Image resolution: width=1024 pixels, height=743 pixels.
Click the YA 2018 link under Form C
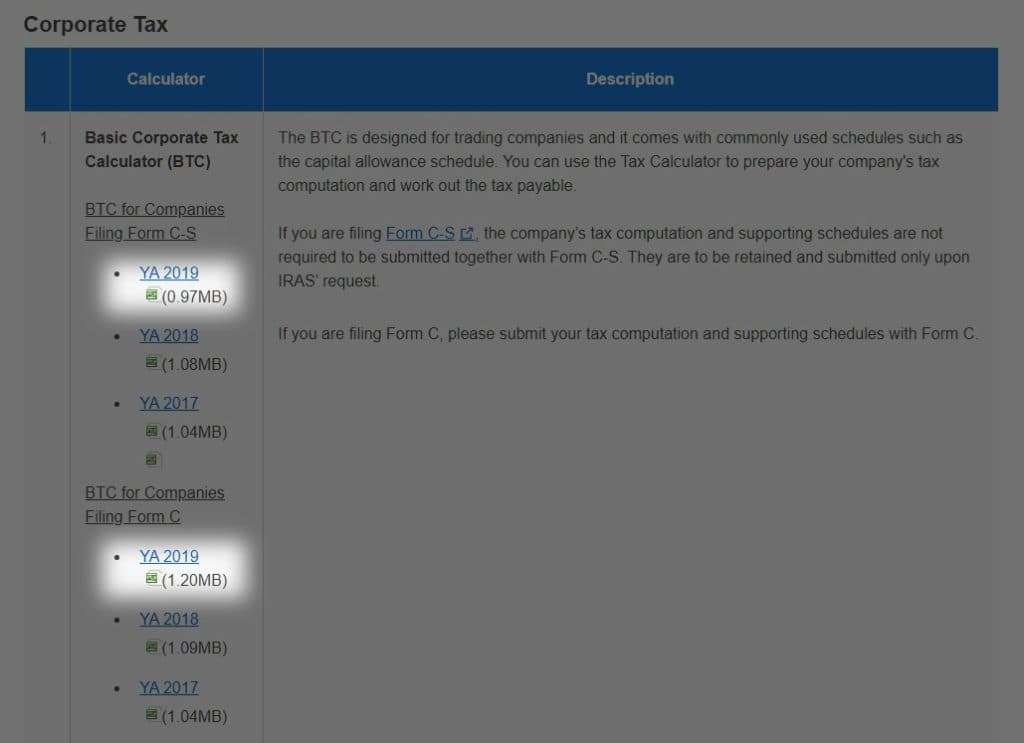click(x=168, y=619)
